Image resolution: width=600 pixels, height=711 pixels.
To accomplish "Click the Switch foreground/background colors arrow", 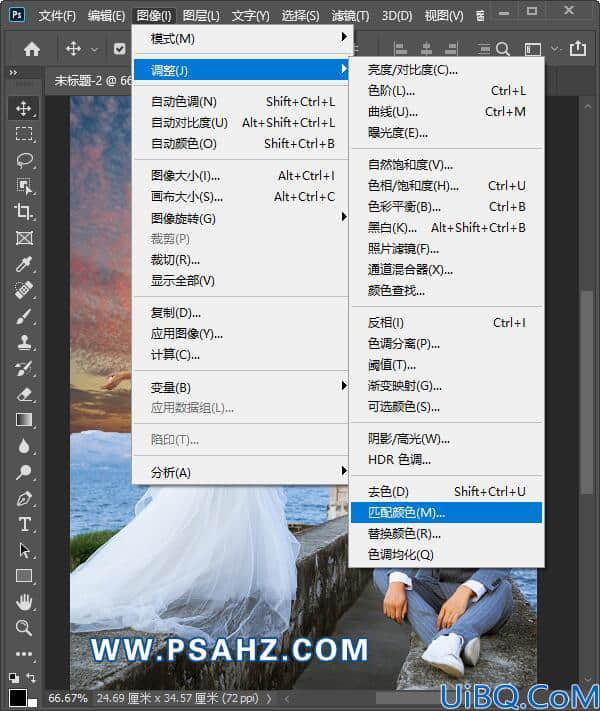I will tap(31, 678).
